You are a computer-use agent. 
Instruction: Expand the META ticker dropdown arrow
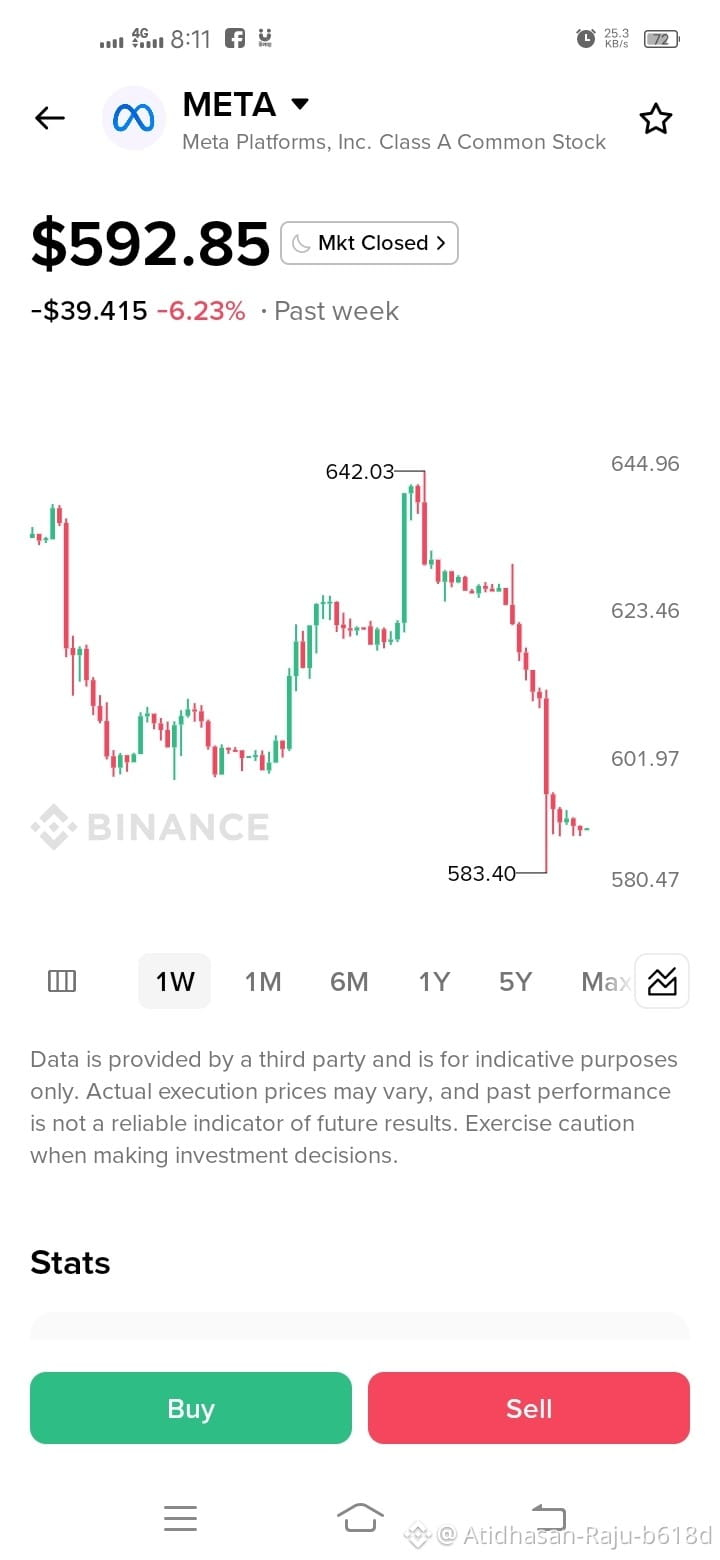299,103
